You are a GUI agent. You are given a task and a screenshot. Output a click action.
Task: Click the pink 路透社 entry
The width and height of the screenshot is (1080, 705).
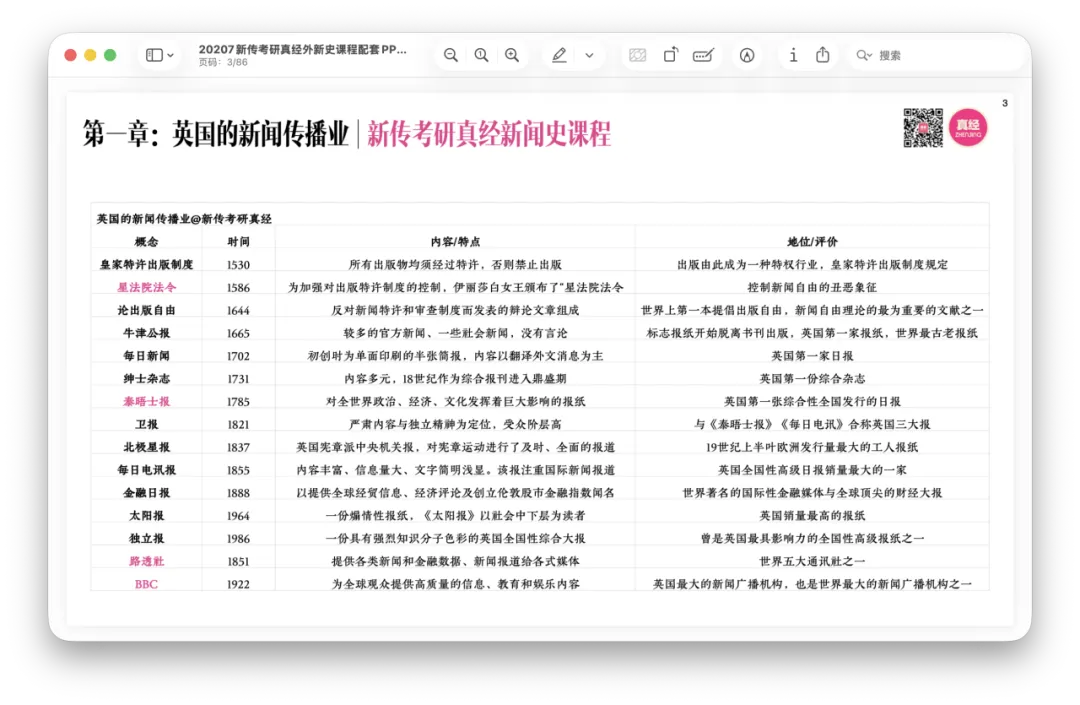[x=146, y=560]
